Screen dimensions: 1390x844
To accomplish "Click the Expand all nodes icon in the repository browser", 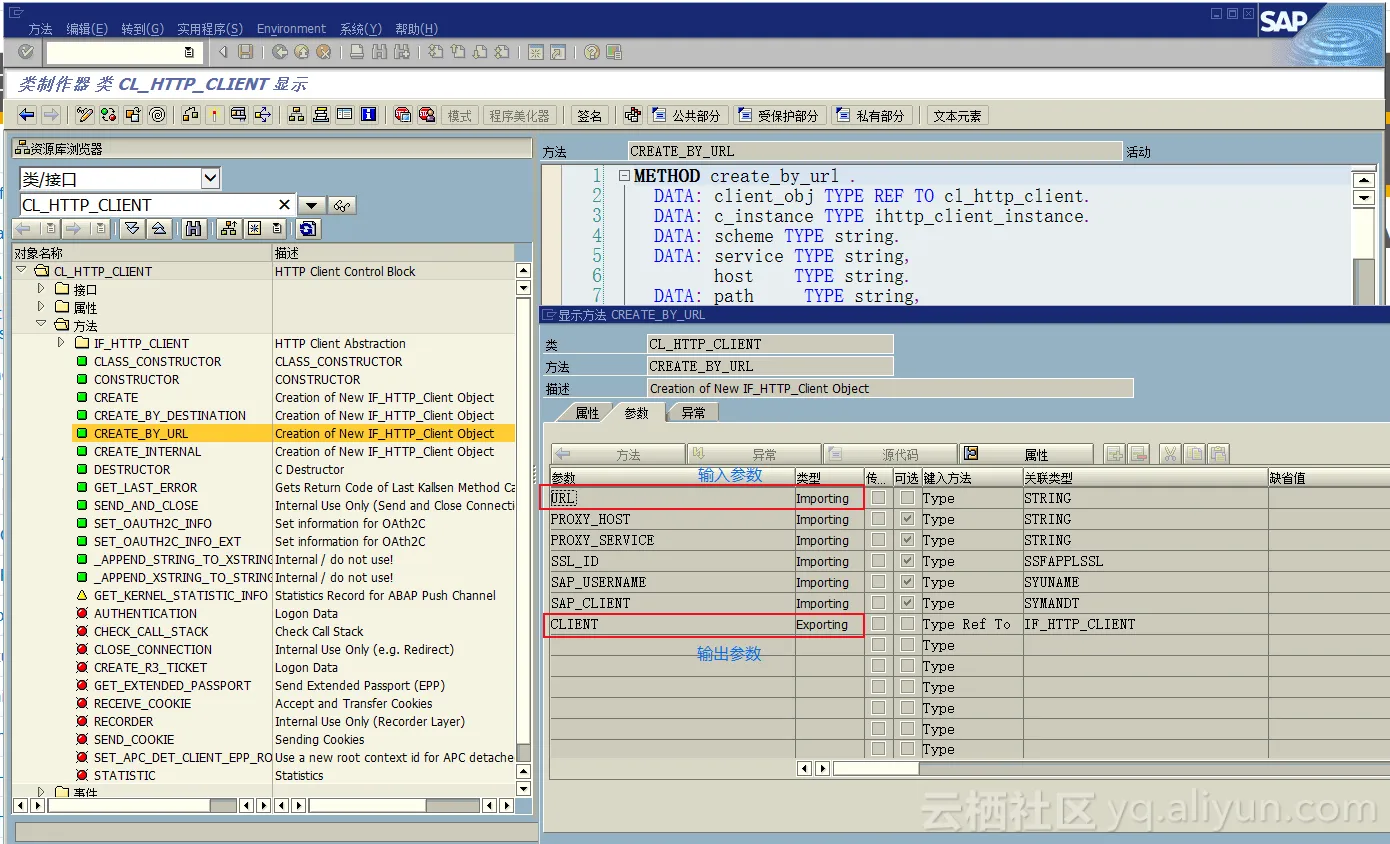I will [x=131, y=229].
